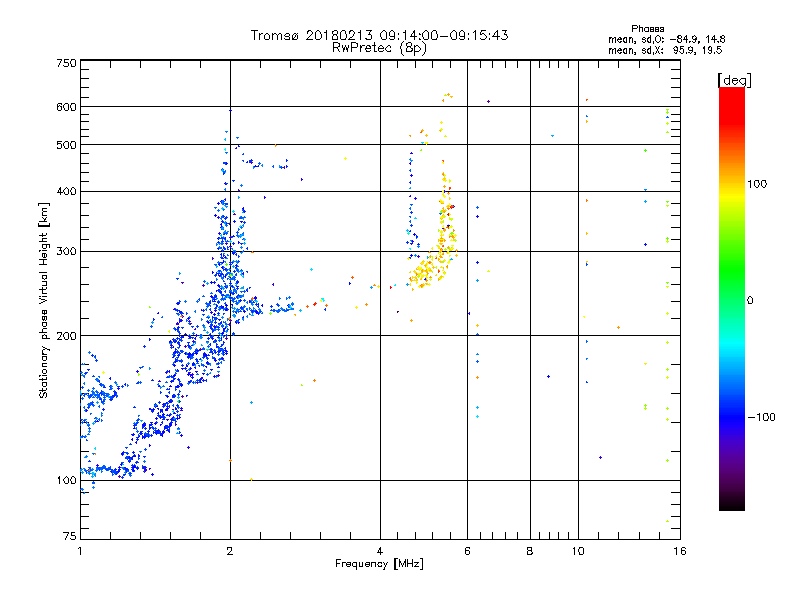This screenshot has height=600, width=800.
Task: Click the y-axis '750' tick label
Action: pos(66,63)
